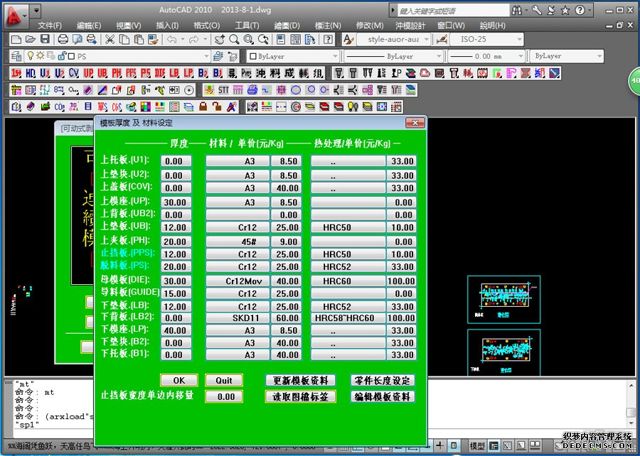Image resolution: width=640 pixels, height=456 pixels.
Task: Click the layer color swatch square
Action: pyautogui.click(x=71, y=56)
